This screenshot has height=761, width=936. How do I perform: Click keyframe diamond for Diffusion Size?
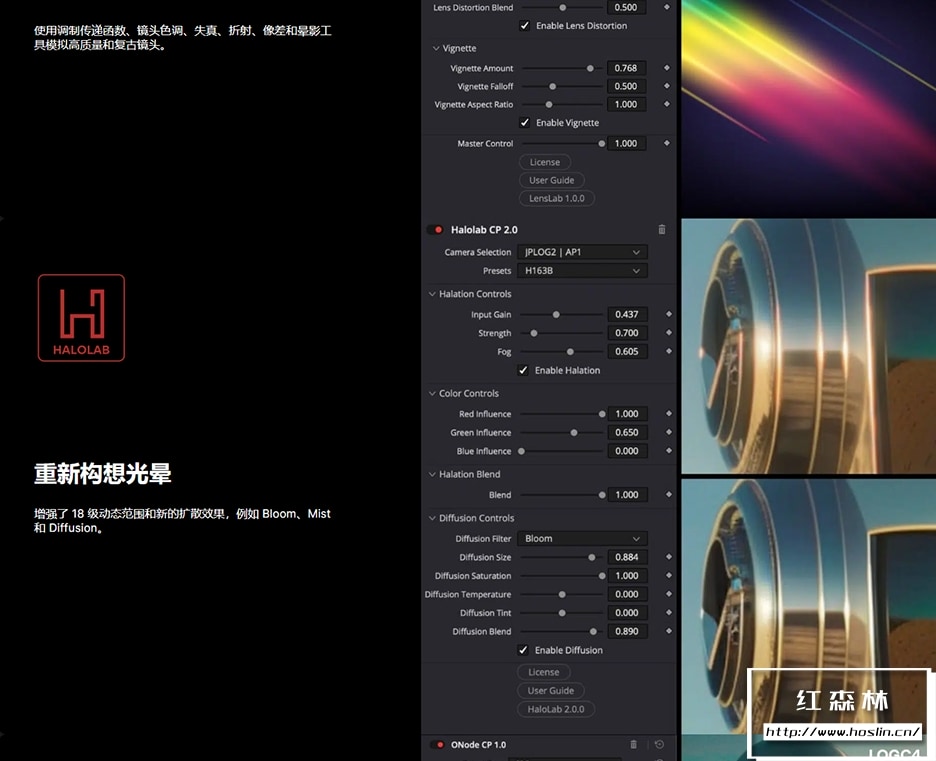tap(669, 557)
